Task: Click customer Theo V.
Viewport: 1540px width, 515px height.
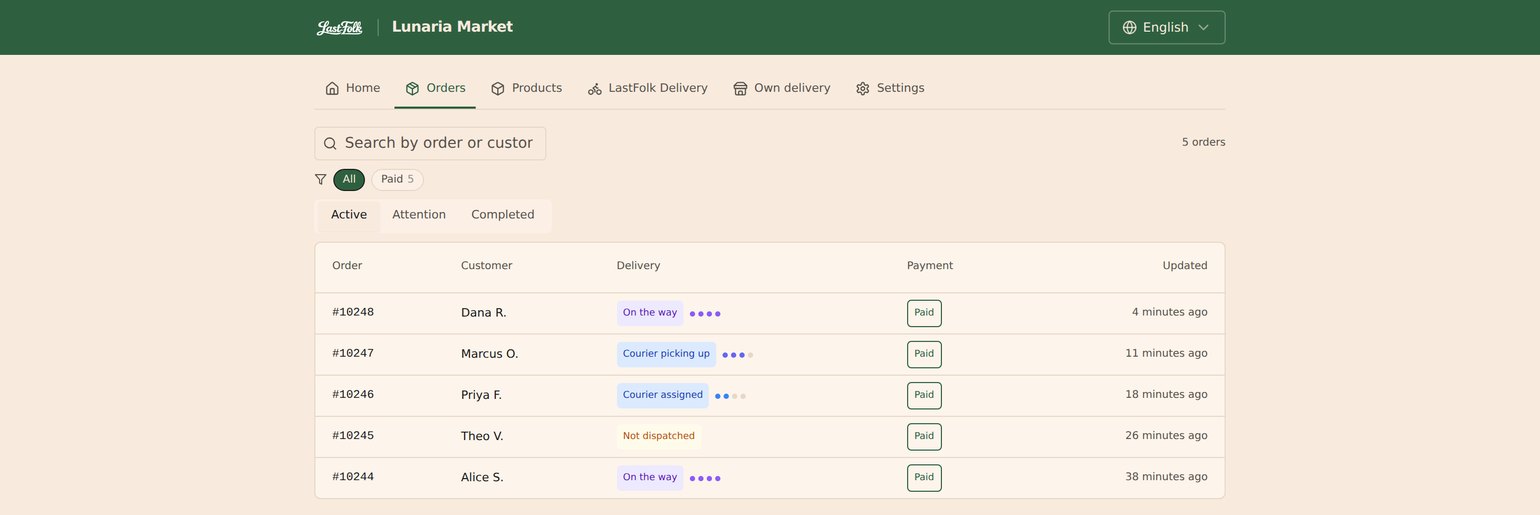Action: click(x=482, y=436)
